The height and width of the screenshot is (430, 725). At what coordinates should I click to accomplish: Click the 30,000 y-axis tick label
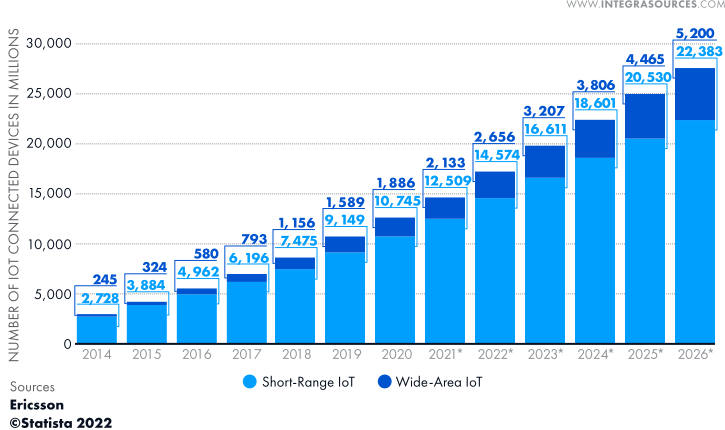(x=46, y=44)
